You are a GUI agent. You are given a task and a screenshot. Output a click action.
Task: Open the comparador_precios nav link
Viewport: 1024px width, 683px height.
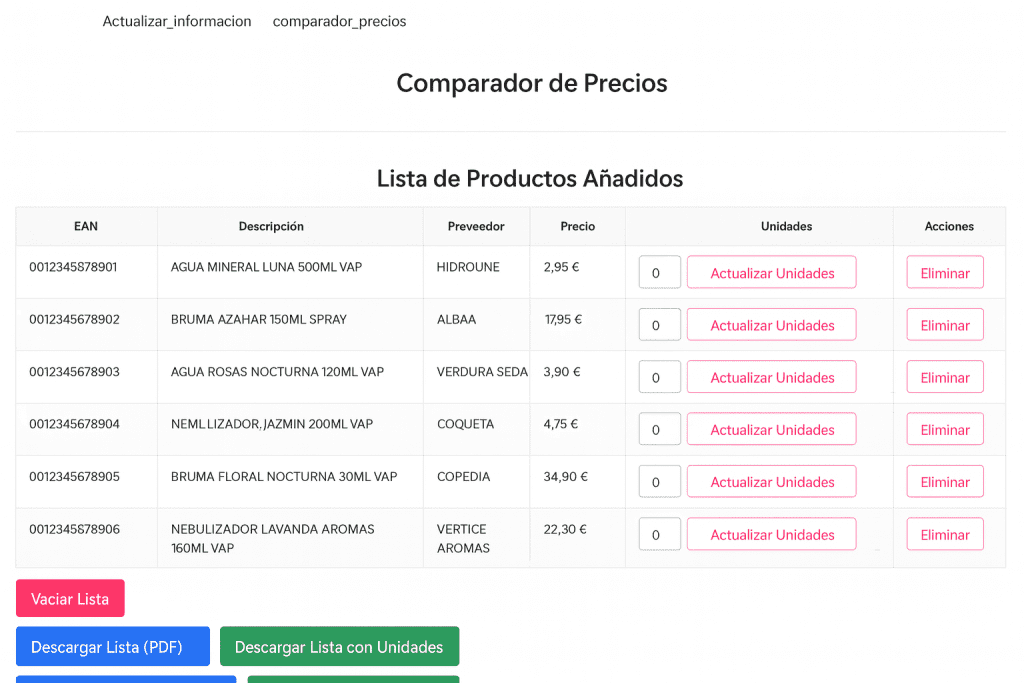pyautogui.click(x=339, y=21)
